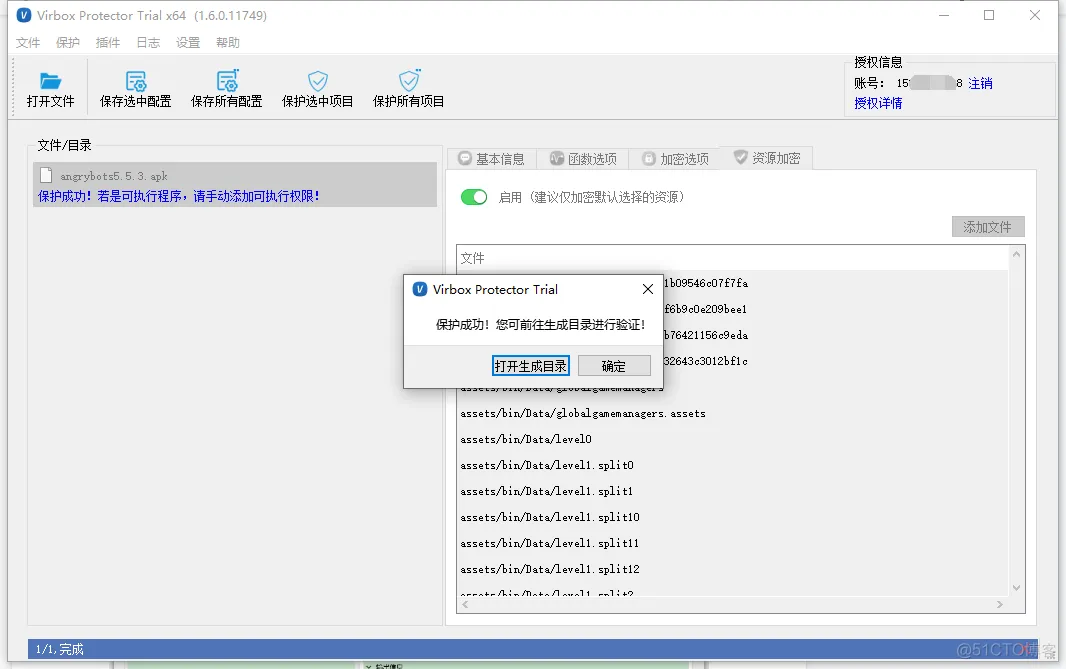Open the 日志 menu
The height and width of the screenshot is (669, 1066).
coord(148,43)
